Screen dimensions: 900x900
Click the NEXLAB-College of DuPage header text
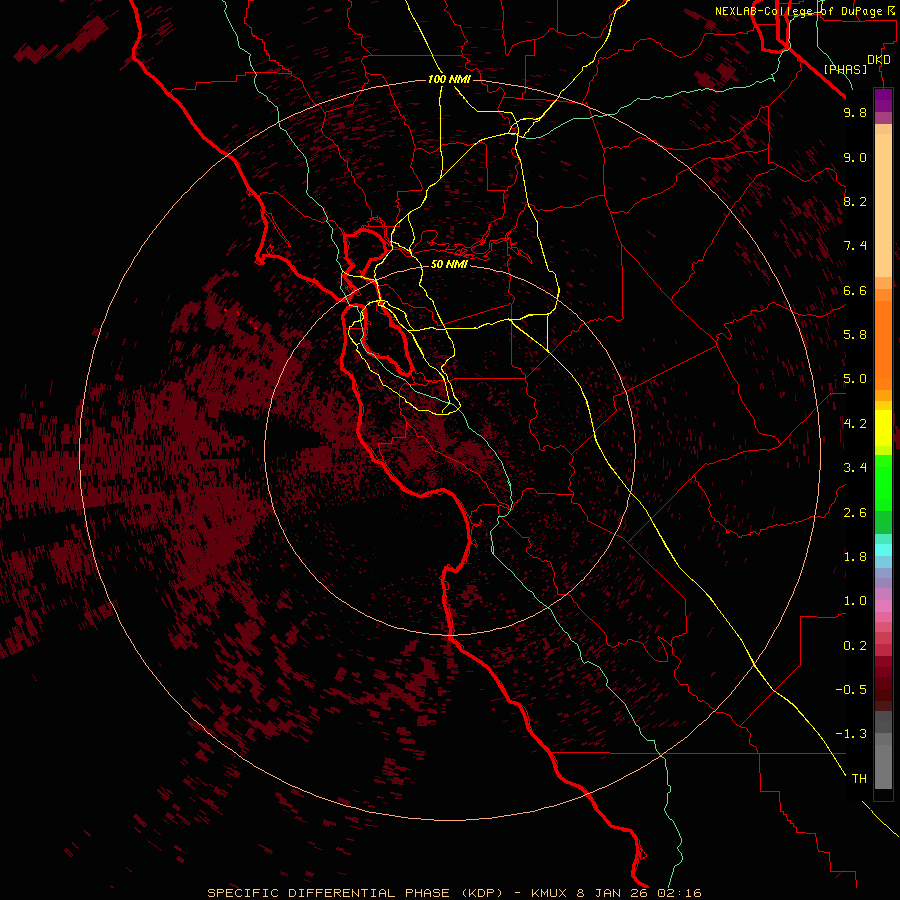(x=798, y=11)
